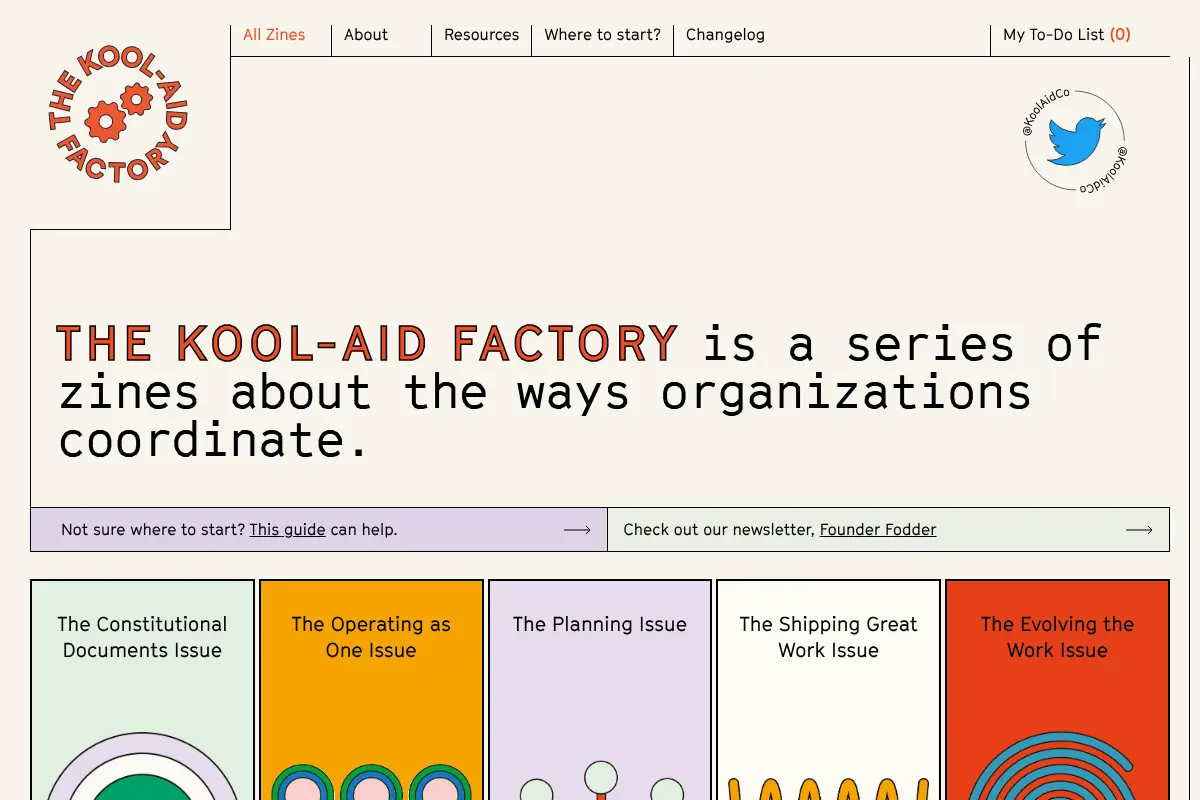Image resolution: width=1200 pixels, height=800 pixels.
Task: Click the text 'Check out our newsletter,'
Action: [719, 530]
